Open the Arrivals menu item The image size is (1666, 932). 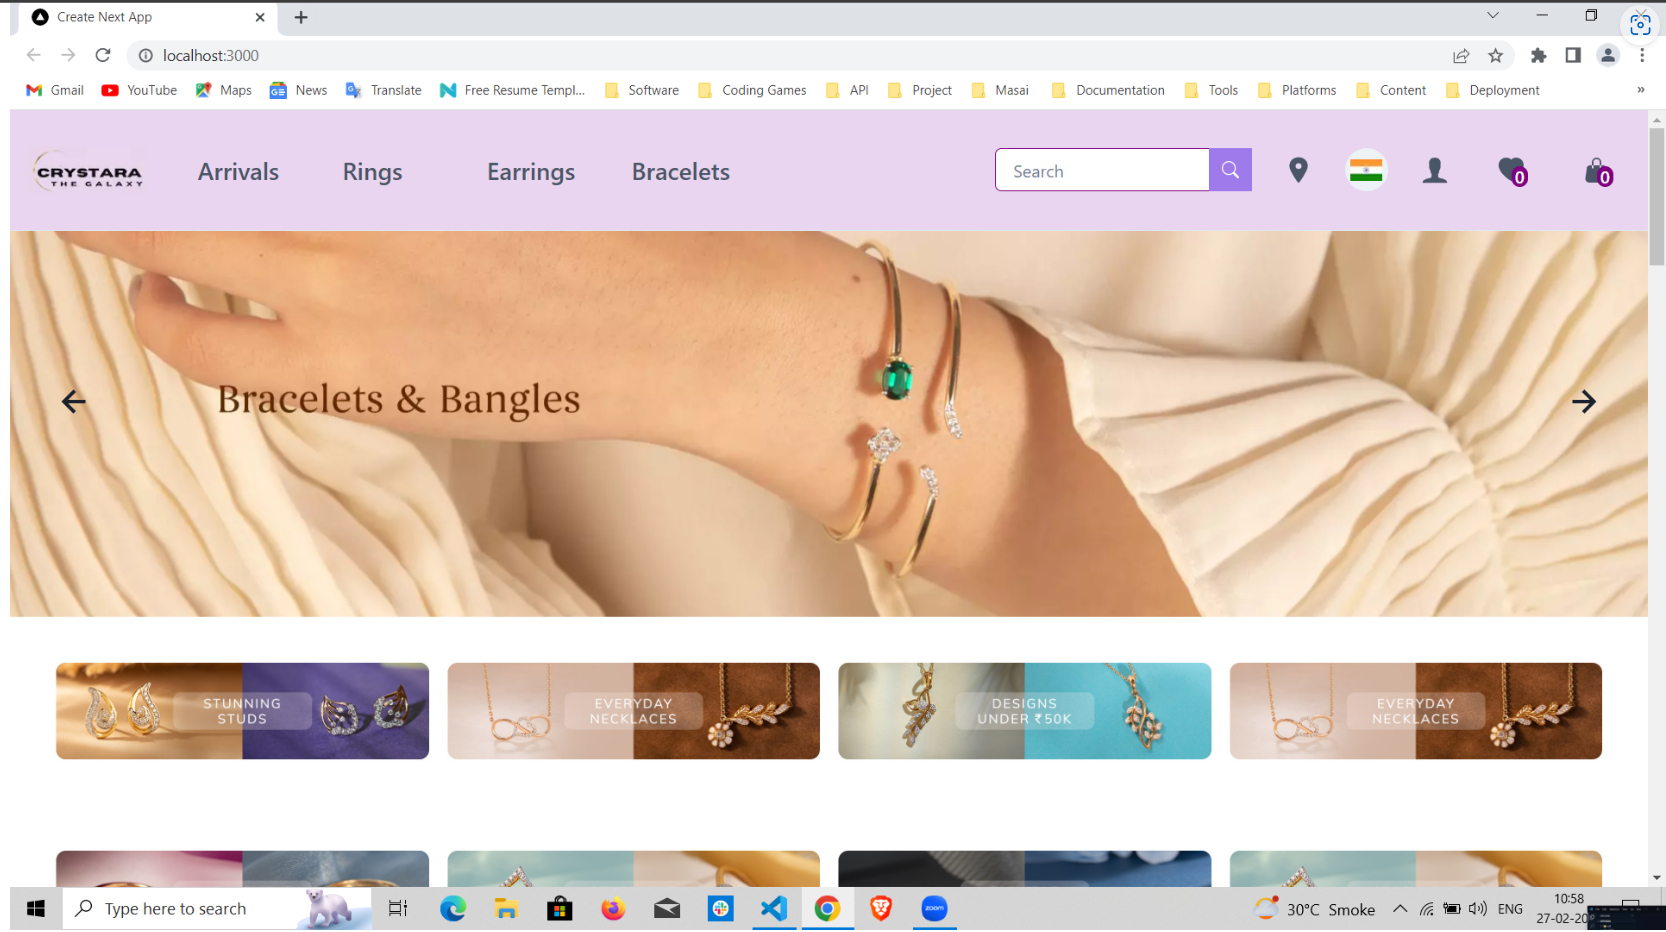(x=238, y=172)
